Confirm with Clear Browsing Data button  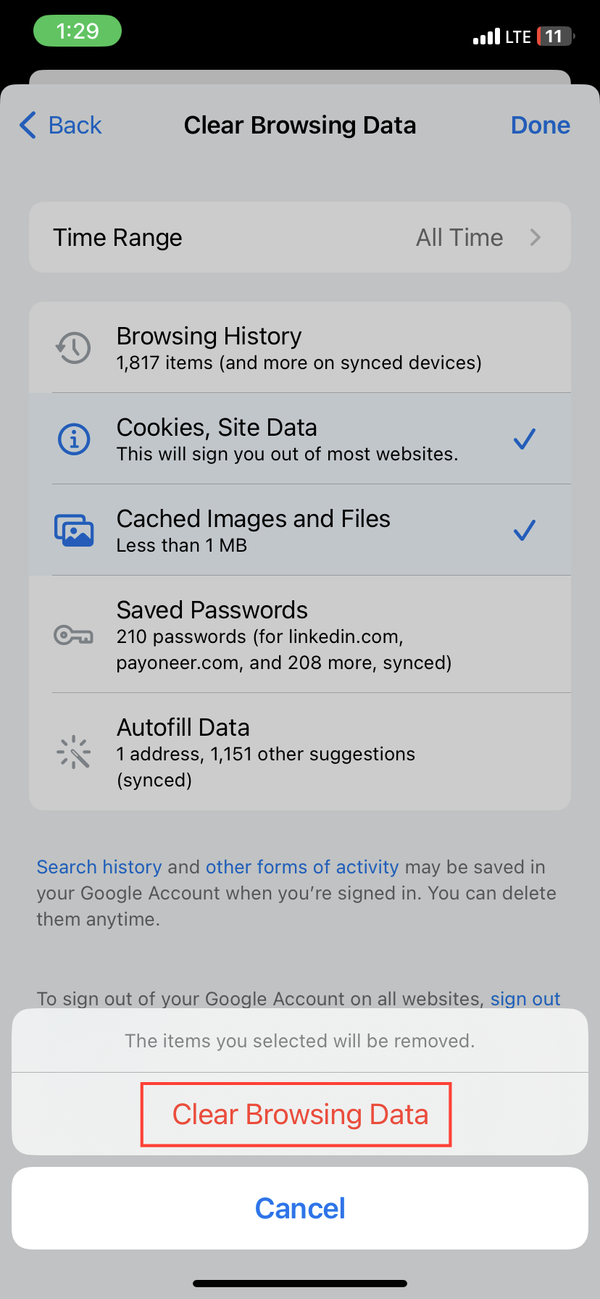point(300,1115)
